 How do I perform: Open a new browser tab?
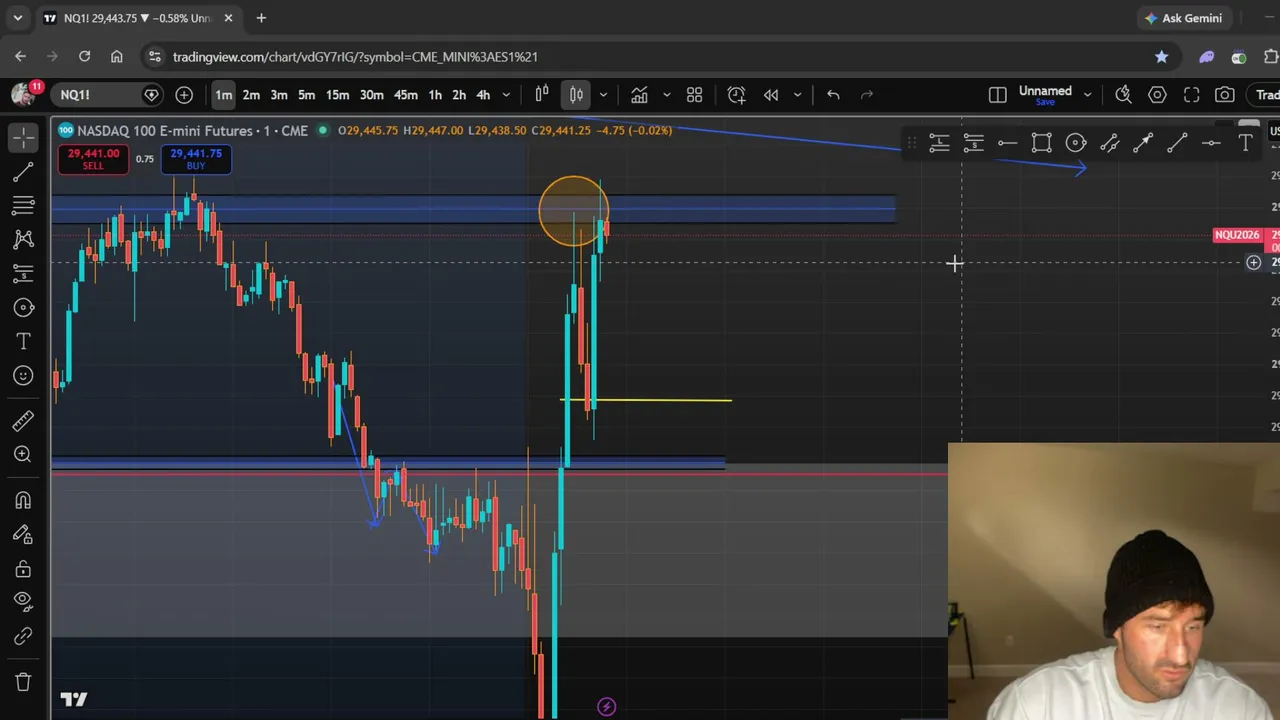pyautogui.click(x=261, y=18)
